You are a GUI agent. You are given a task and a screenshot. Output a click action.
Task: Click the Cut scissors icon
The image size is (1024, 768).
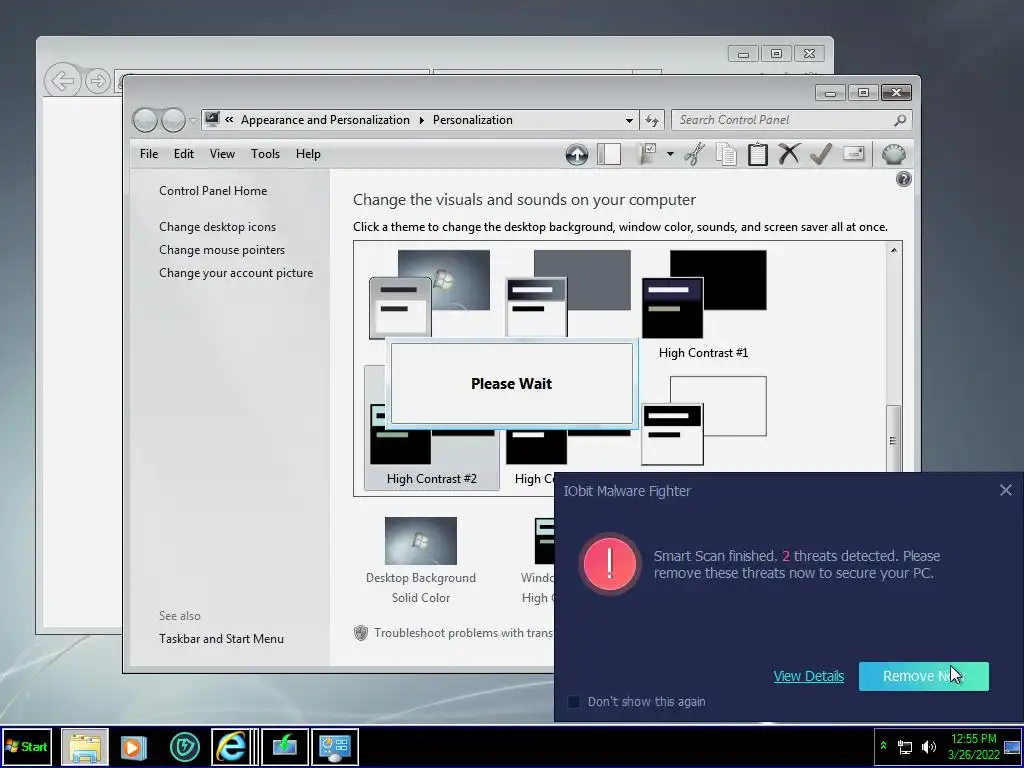[694, 155]
